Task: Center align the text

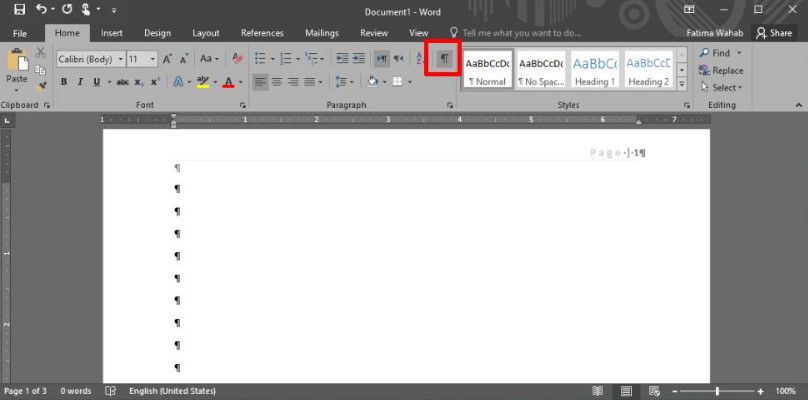Action: [277, 82]
